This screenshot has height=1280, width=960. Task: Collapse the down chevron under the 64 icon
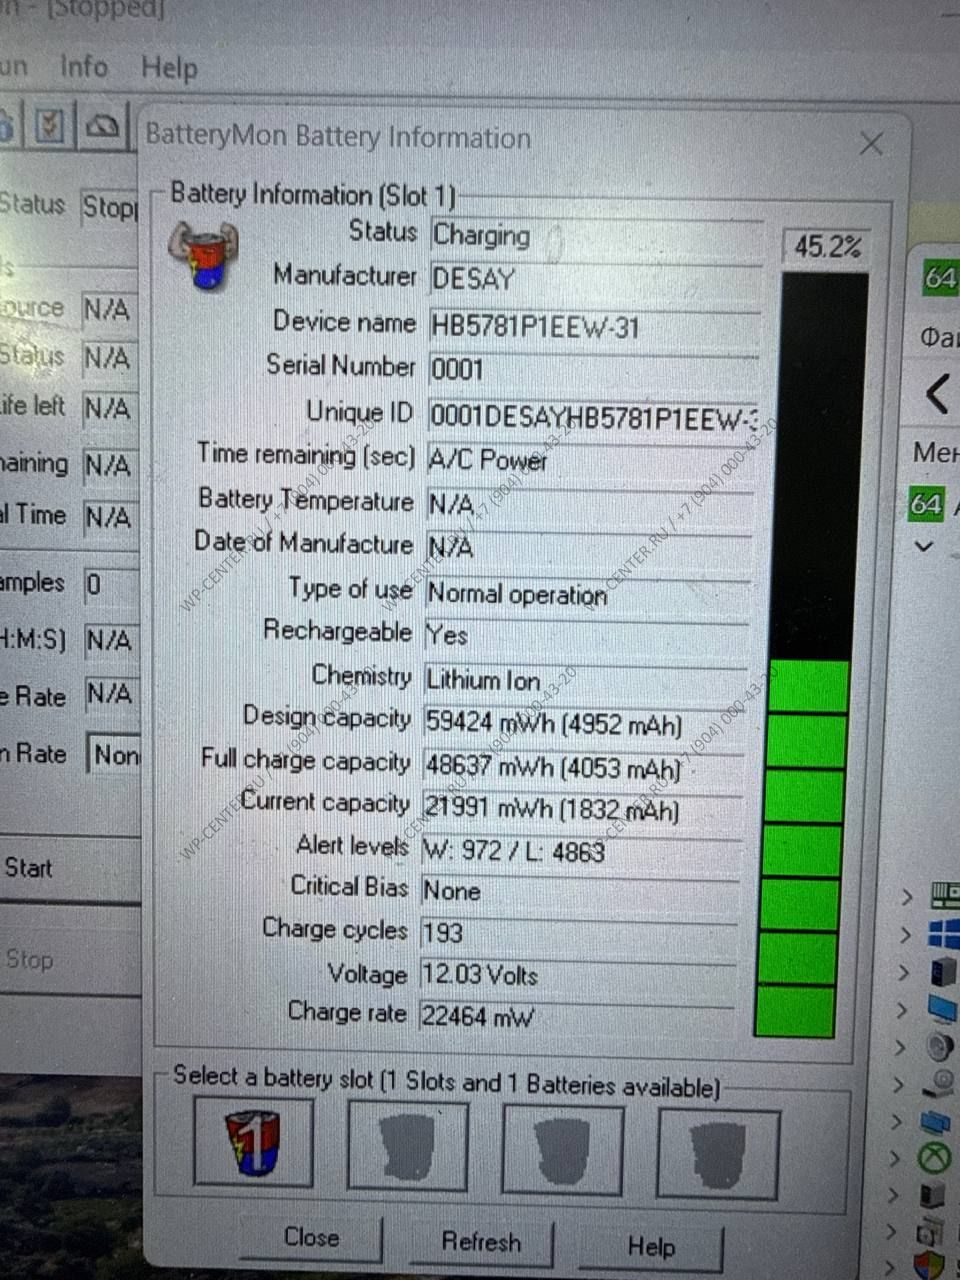pos(924,546)
